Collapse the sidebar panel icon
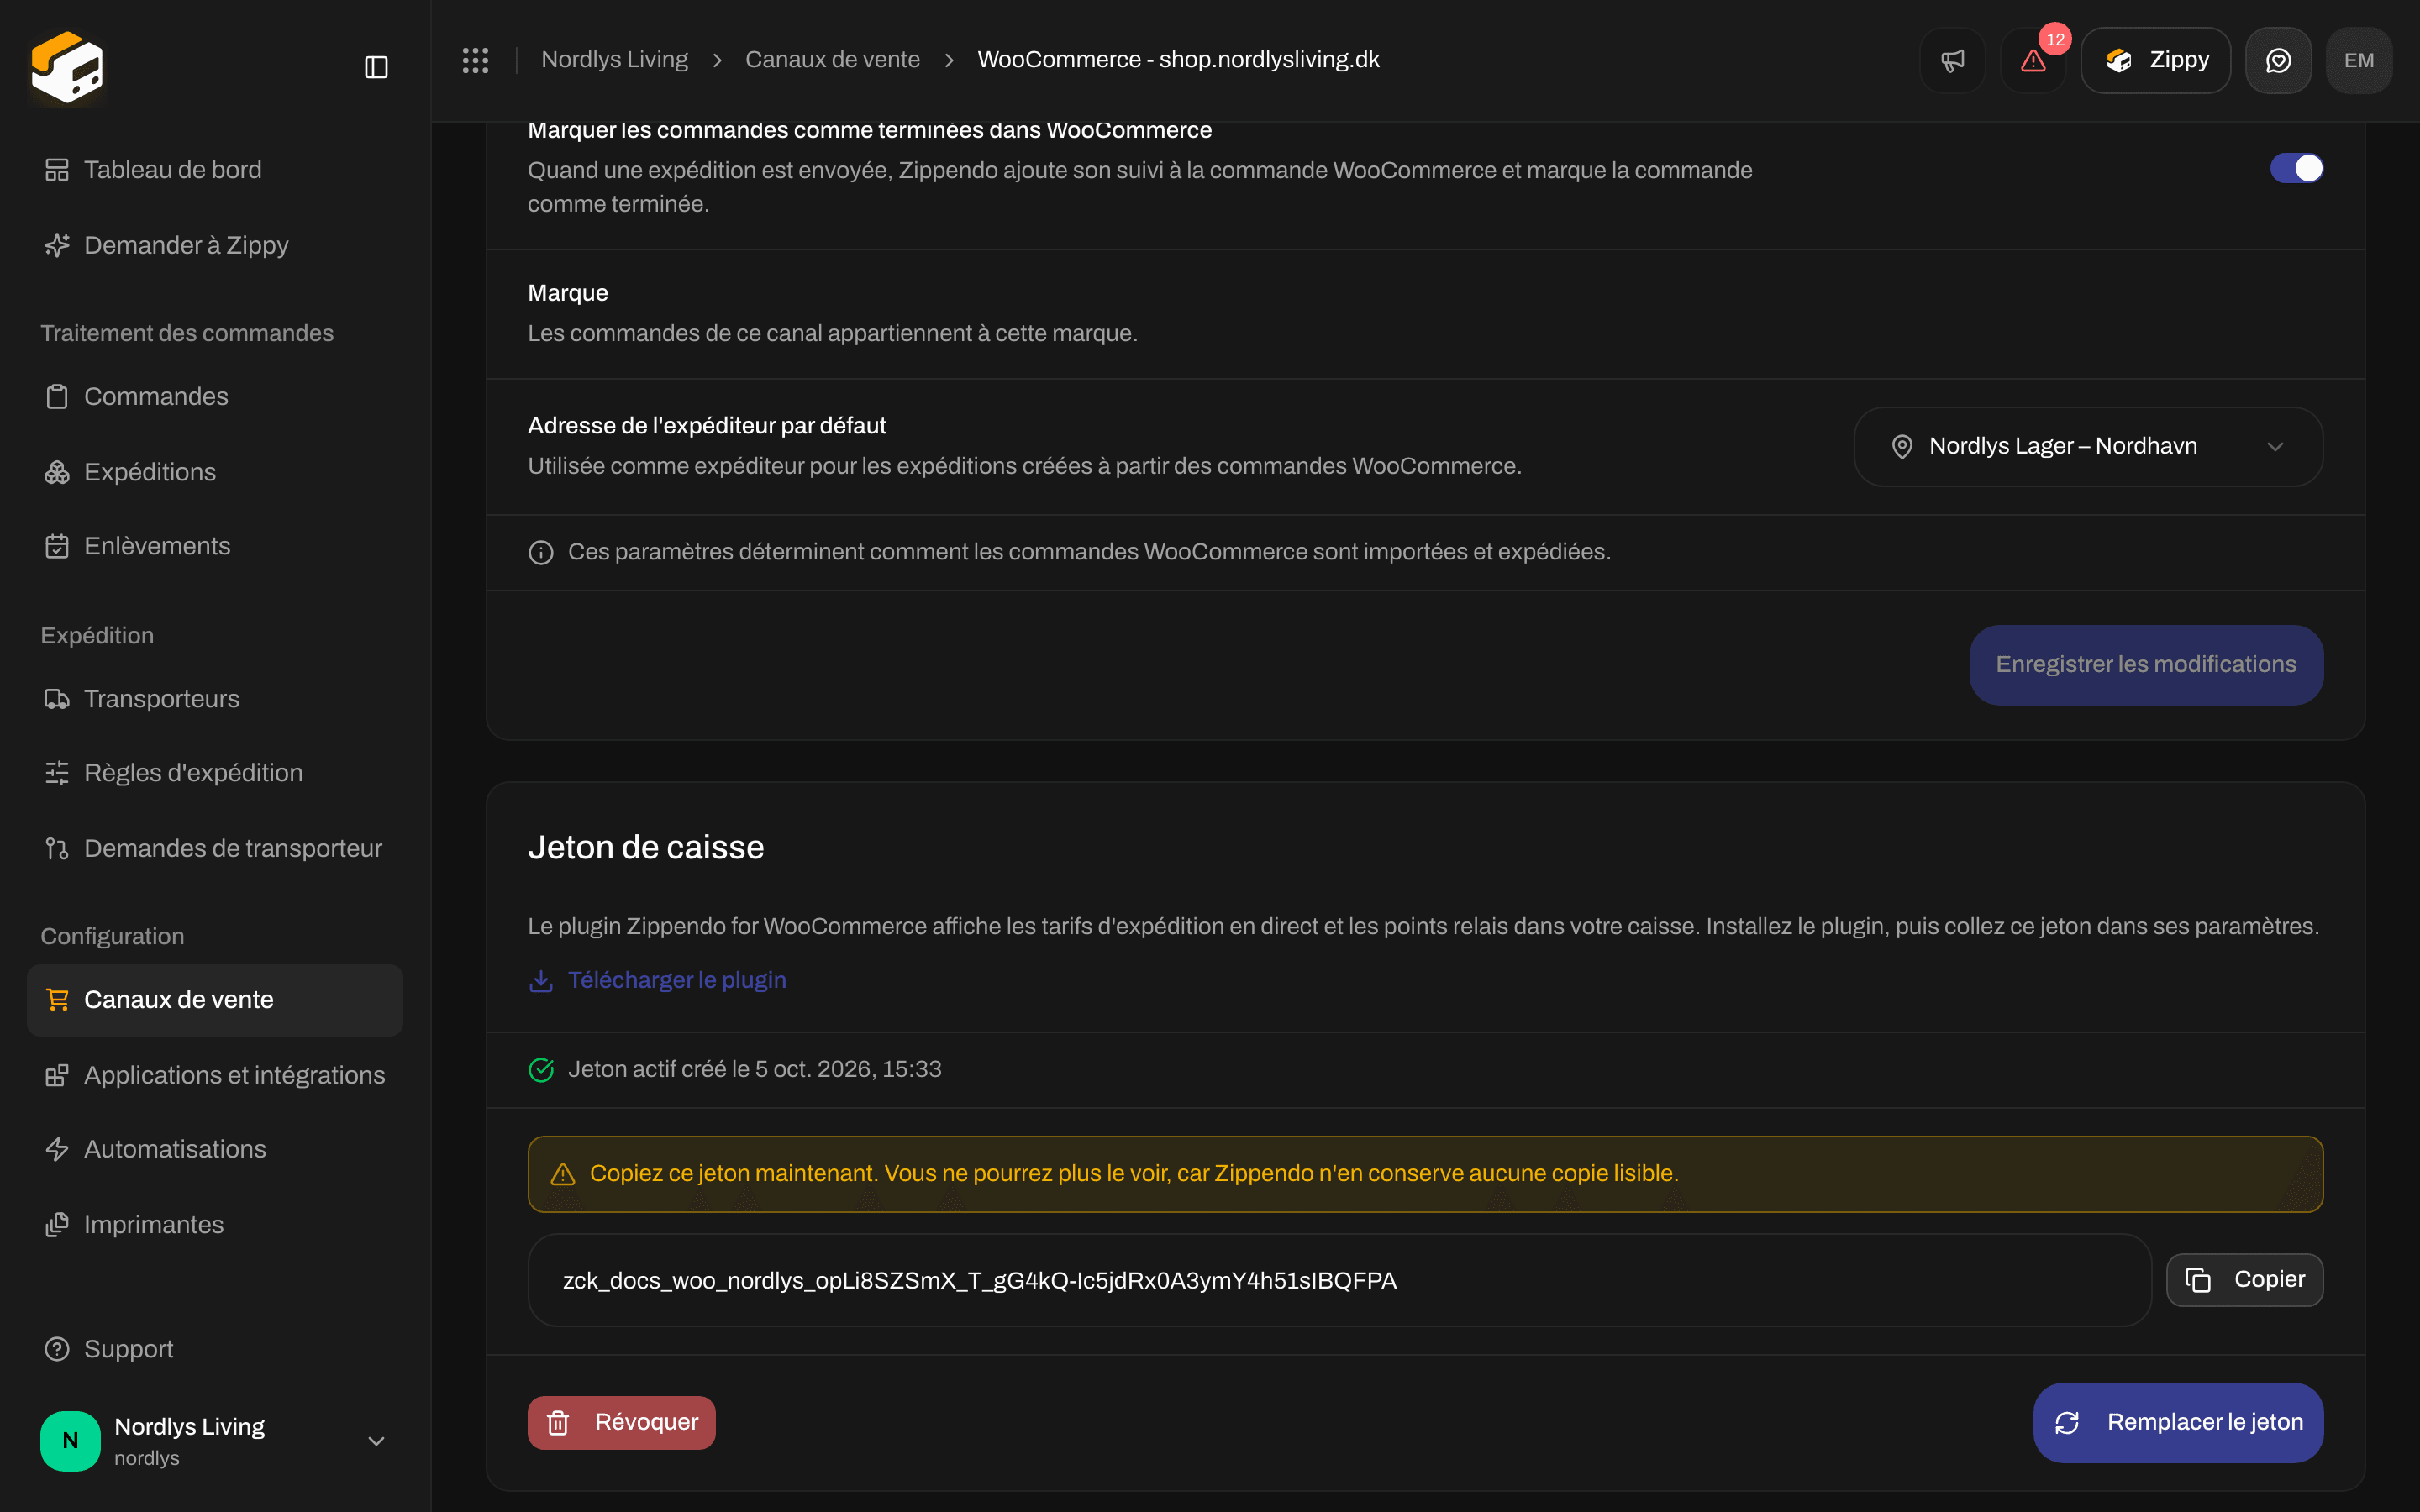Screen dimensions: 2420x1512 (x=376, y=67)
